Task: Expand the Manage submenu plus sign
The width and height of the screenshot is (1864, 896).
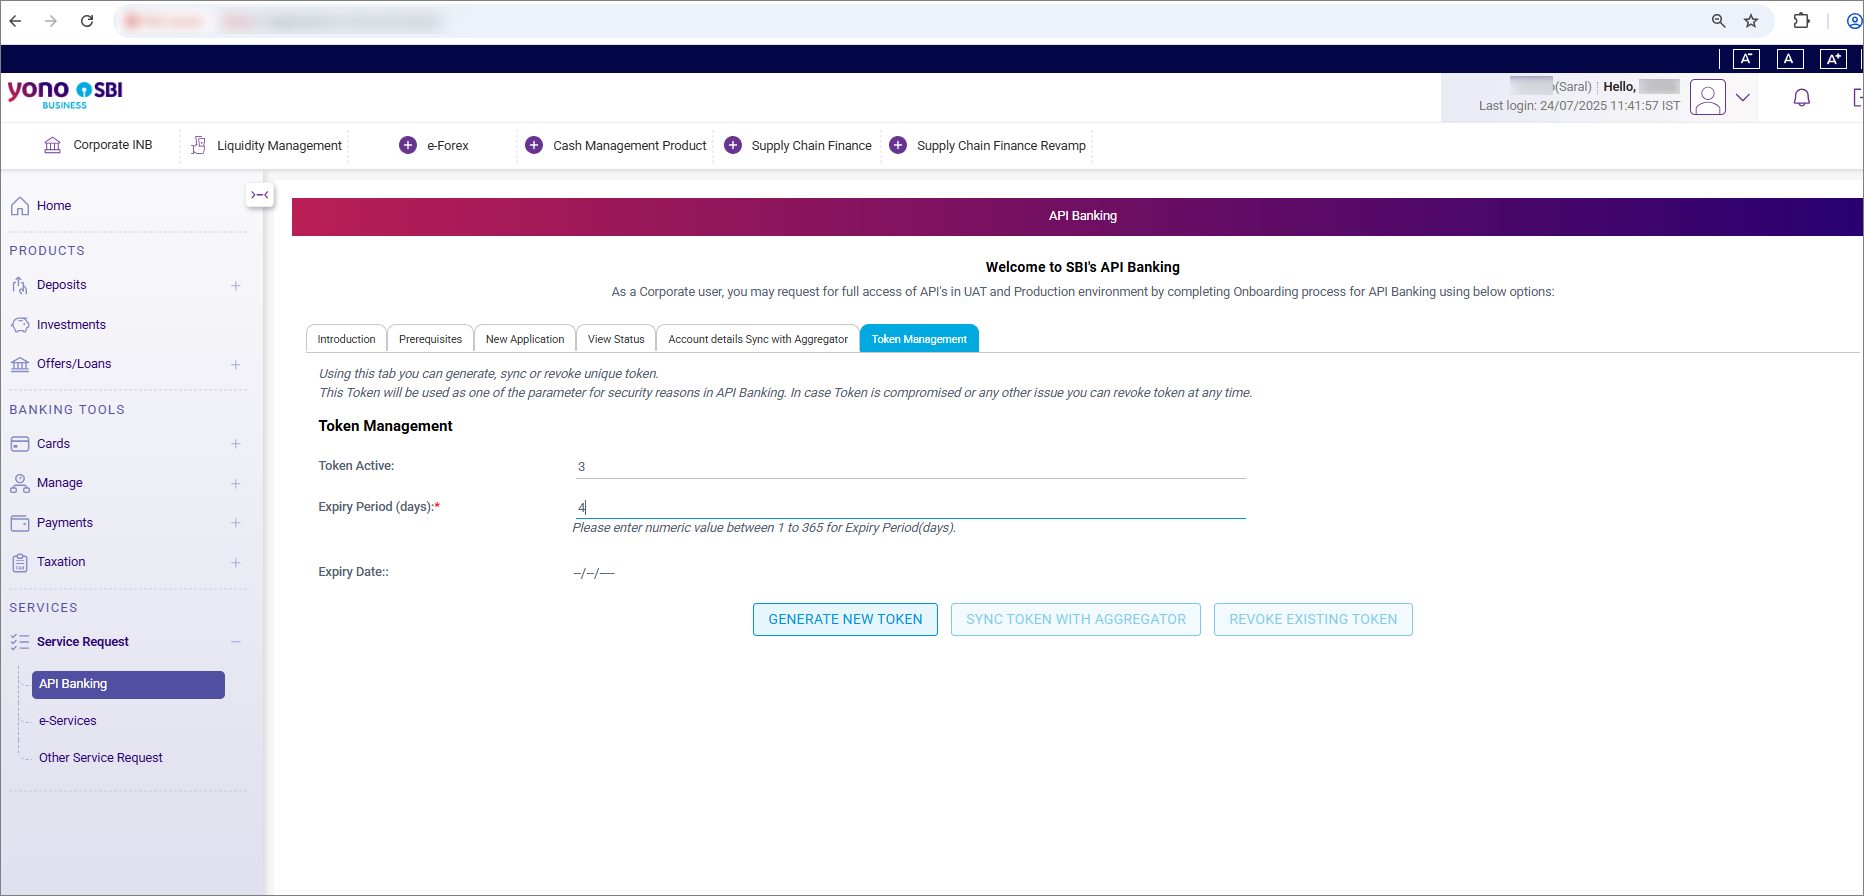Action: [236, 483]
